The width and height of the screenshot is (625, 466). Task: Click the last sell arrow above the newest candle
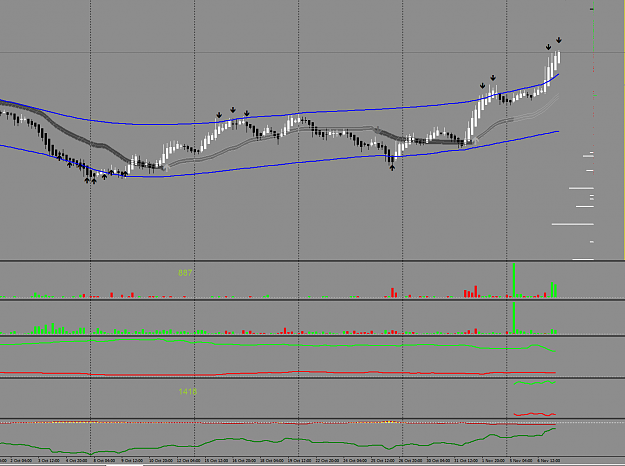559,40
